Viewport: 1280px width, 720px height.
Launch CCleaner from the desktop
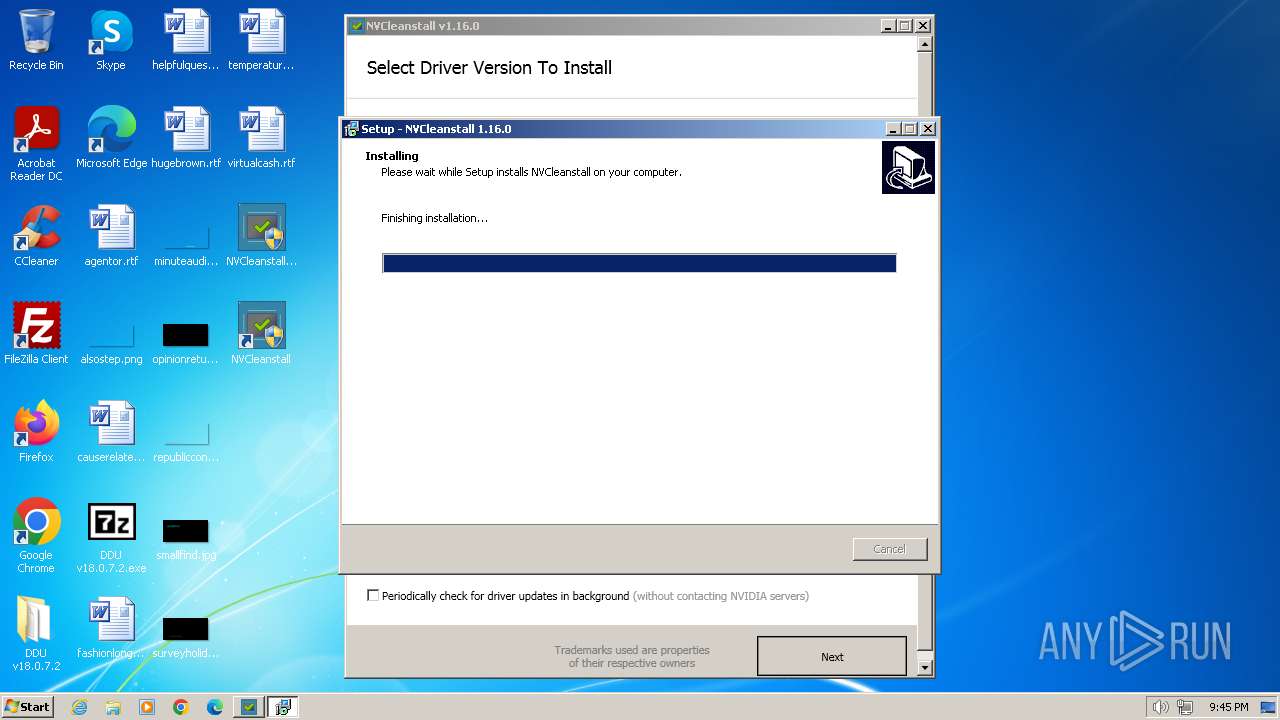click(36, 236)
